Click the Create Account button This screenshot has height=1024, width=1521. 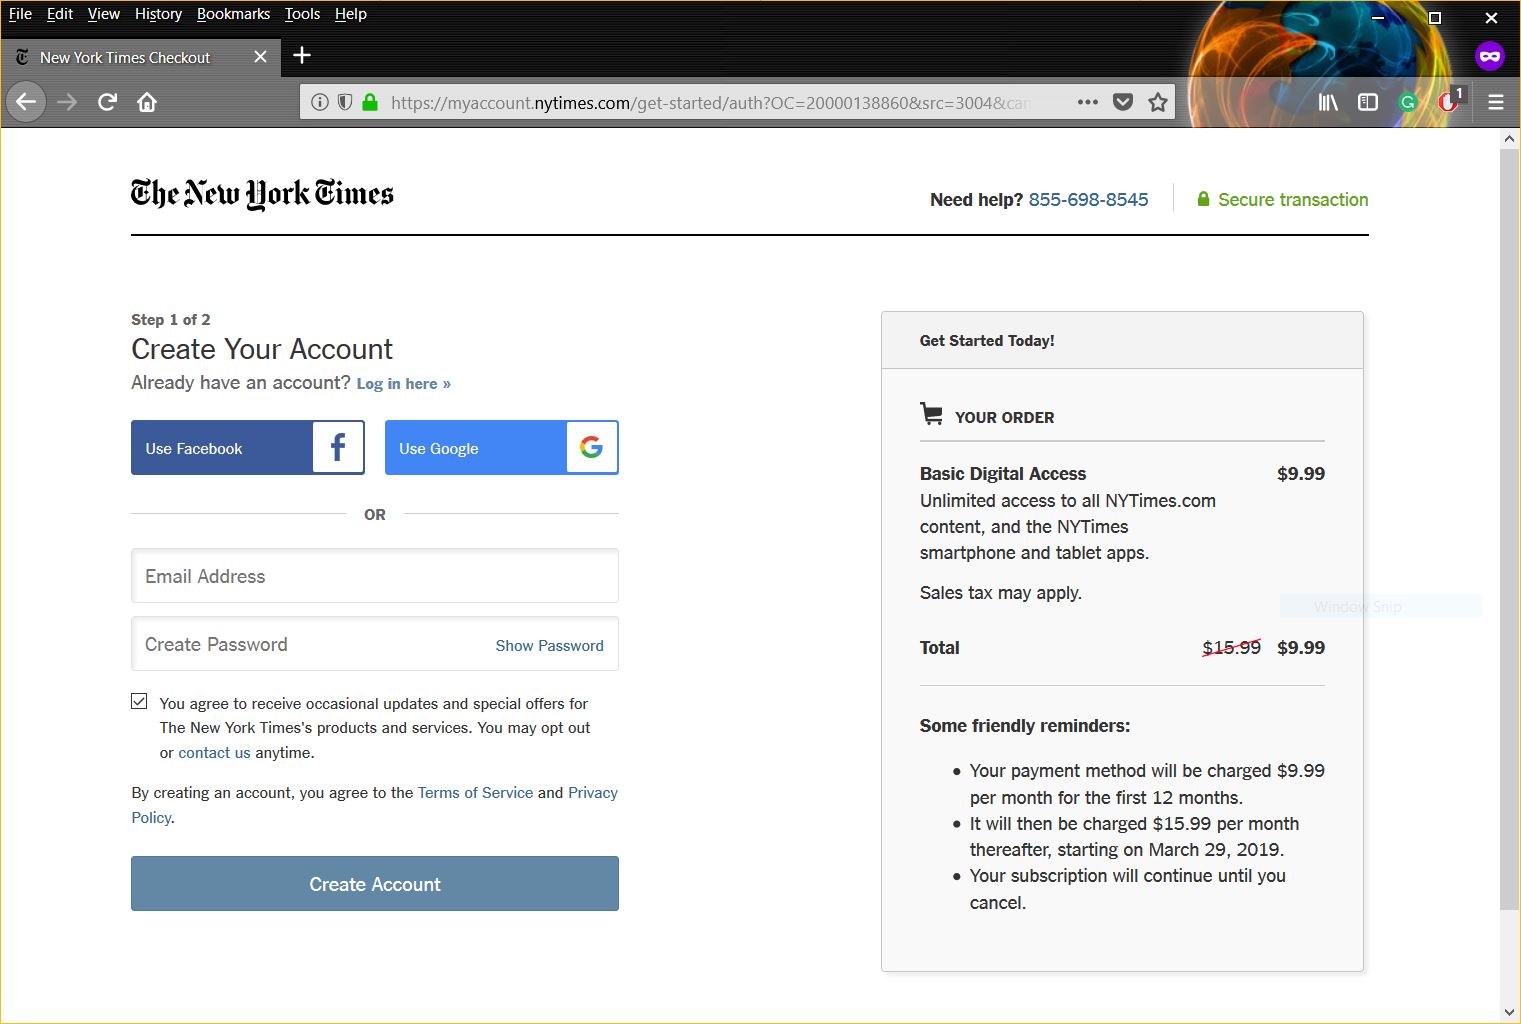point(375,884)
